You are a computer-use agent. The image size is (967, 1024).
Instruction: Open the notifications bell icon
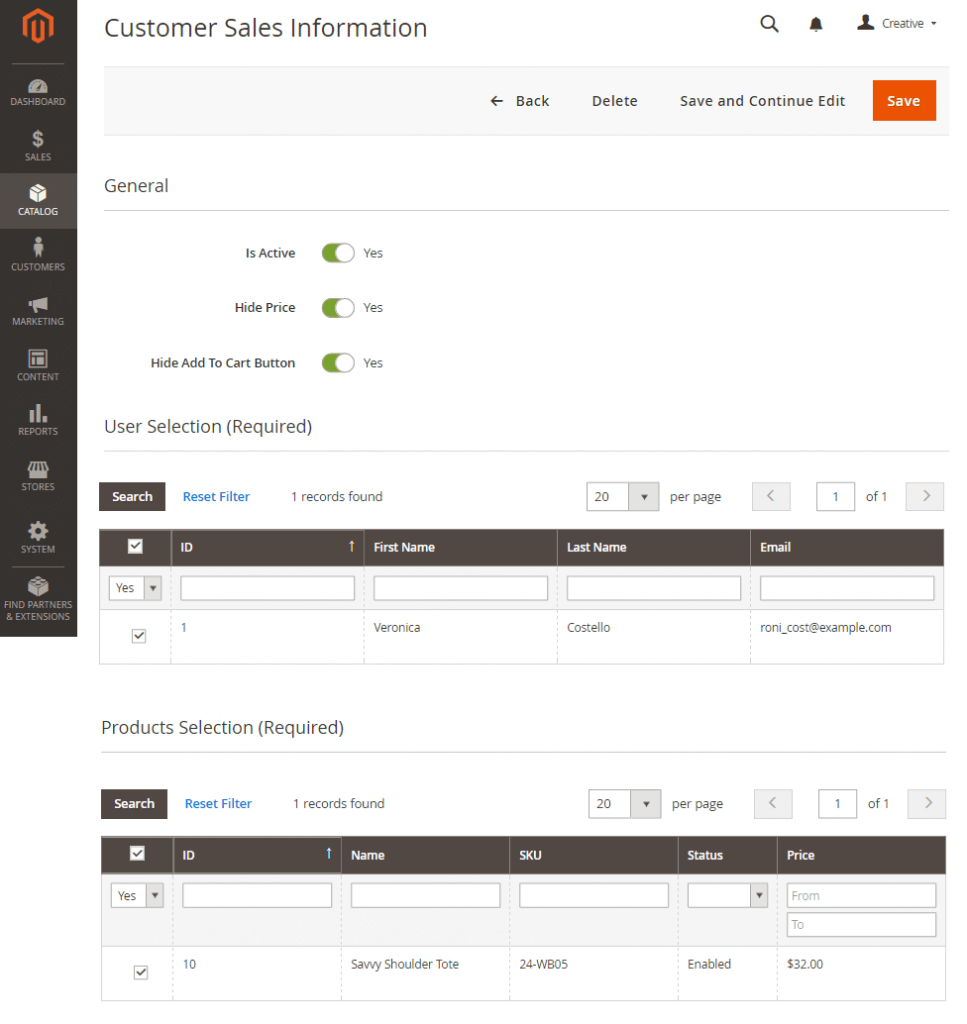pyautogui.click(x=816, y=24)
